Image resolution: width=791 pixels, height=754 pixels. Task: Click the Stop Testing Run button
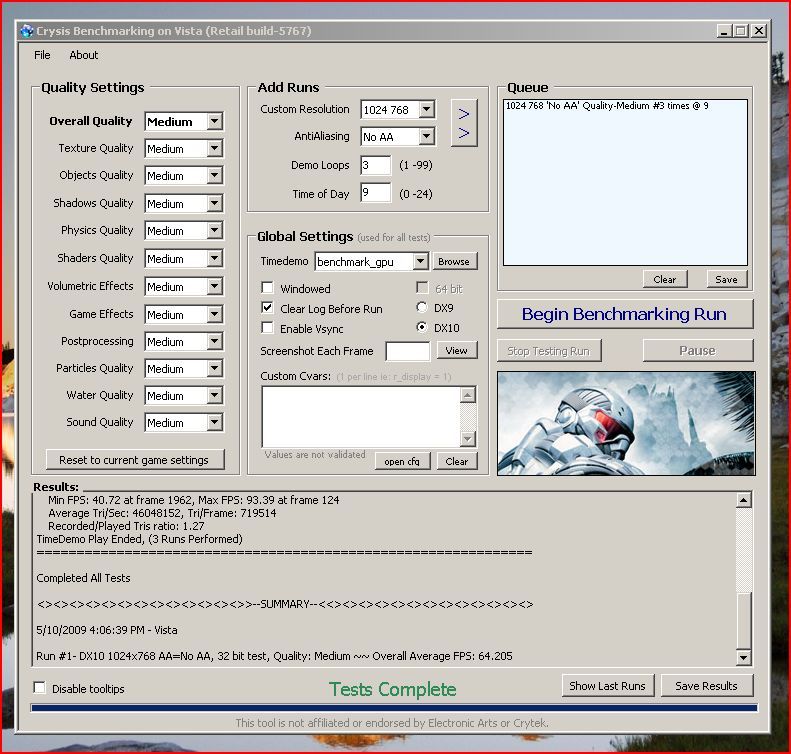point(549,351)
